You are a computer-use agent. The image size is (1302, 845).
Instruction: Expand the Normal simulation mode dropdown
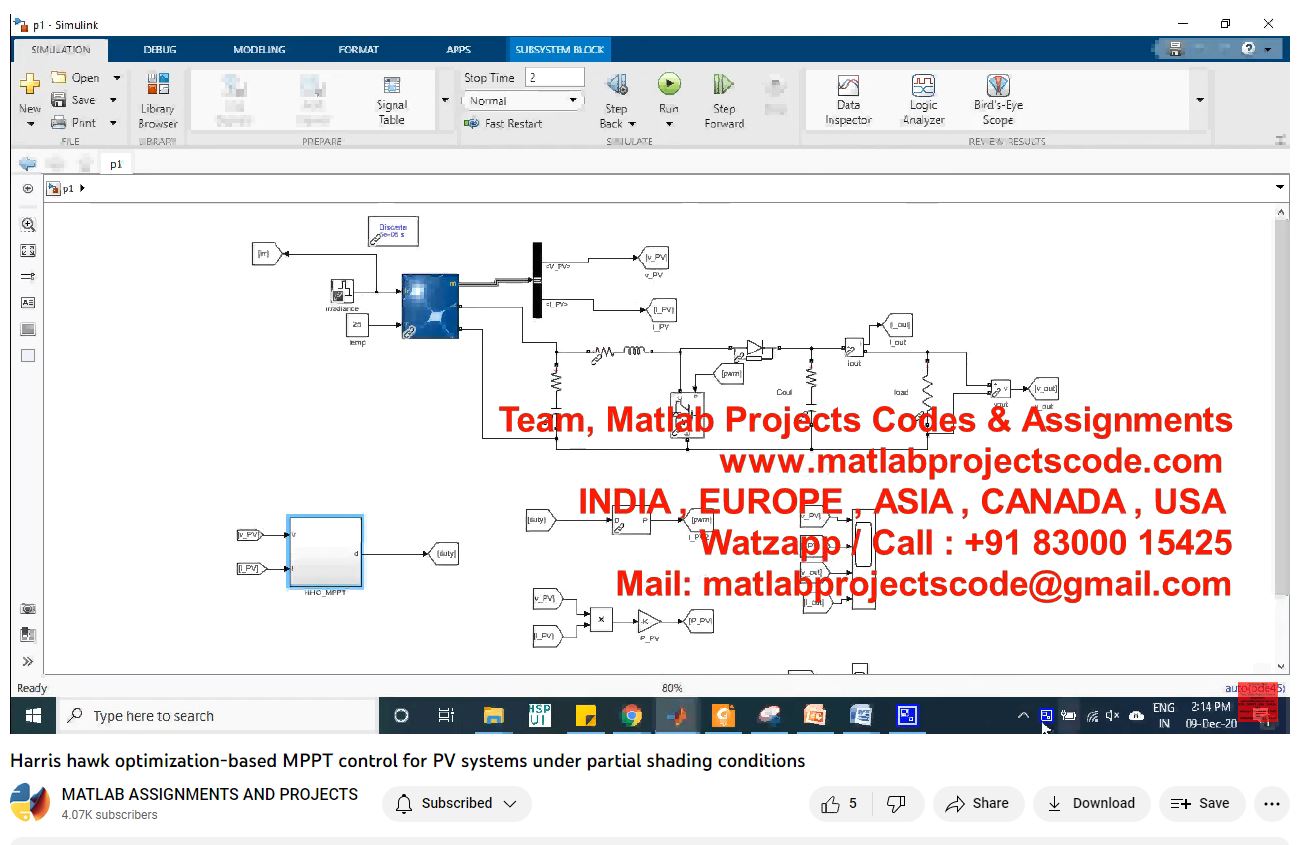coord(523,101)
